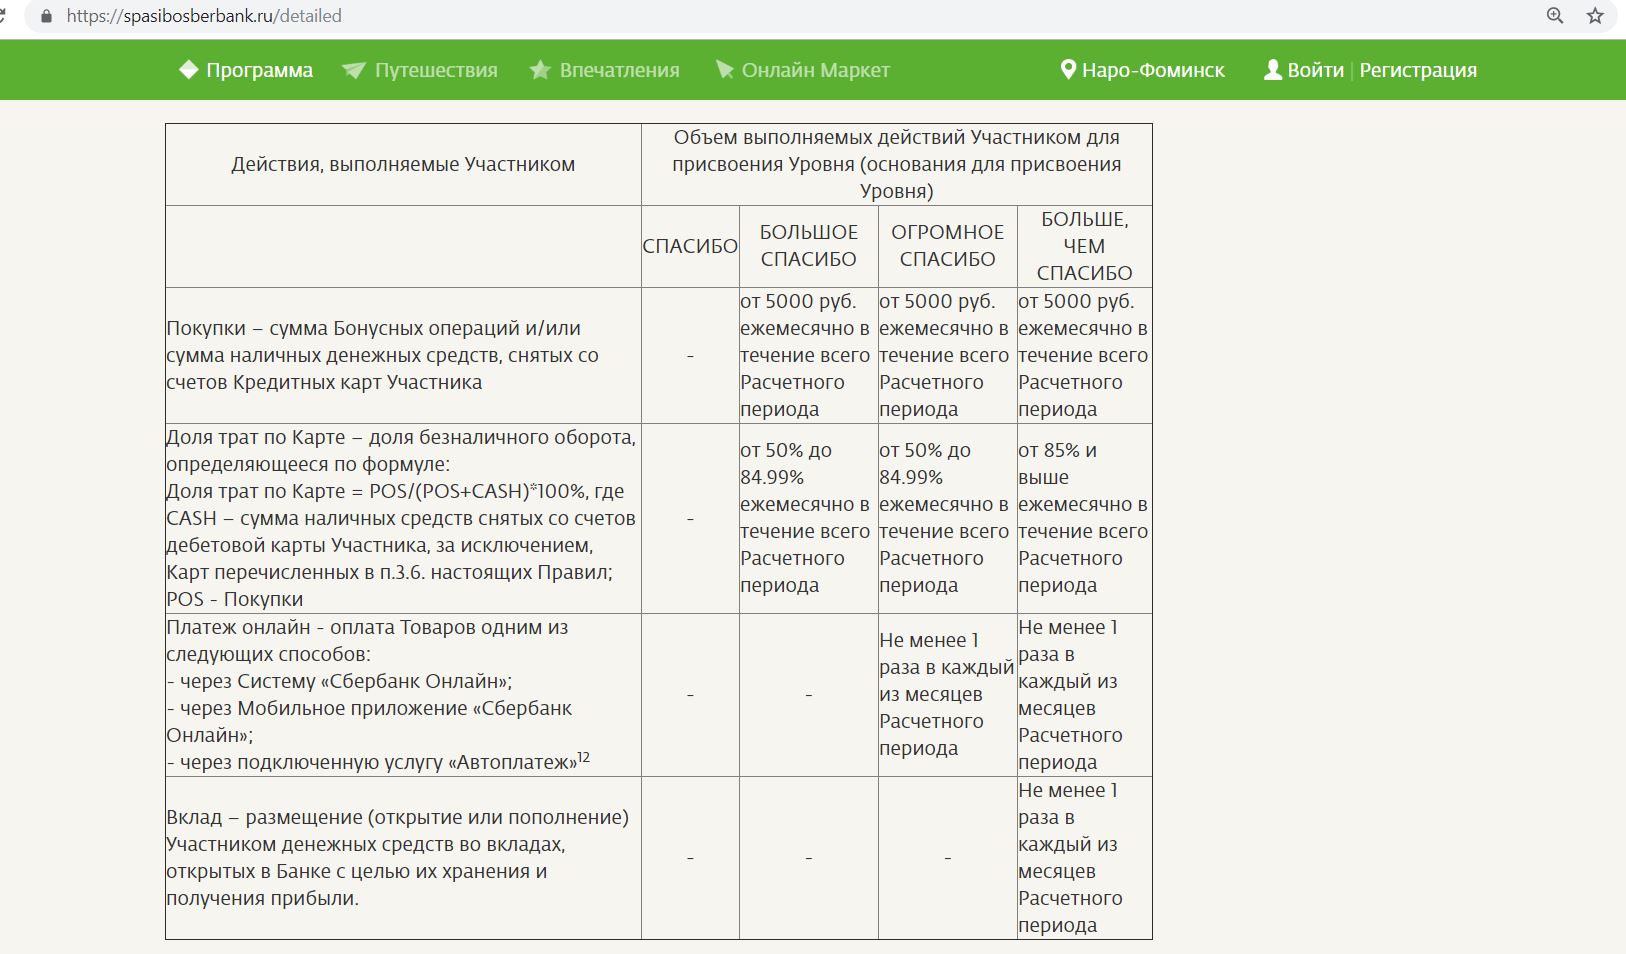Click "Не менее 1 раза" cell in Вклад row
The height and width of the screenshot is (954, 1626).
click(x=1084, y=858)
